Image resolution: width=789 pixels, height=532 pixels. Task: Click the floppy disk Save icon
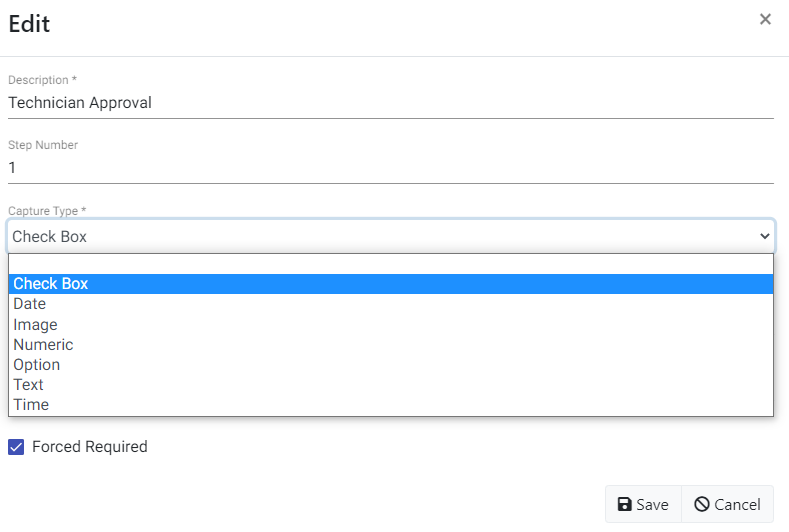pyautogui.click(x=624, y=505)
